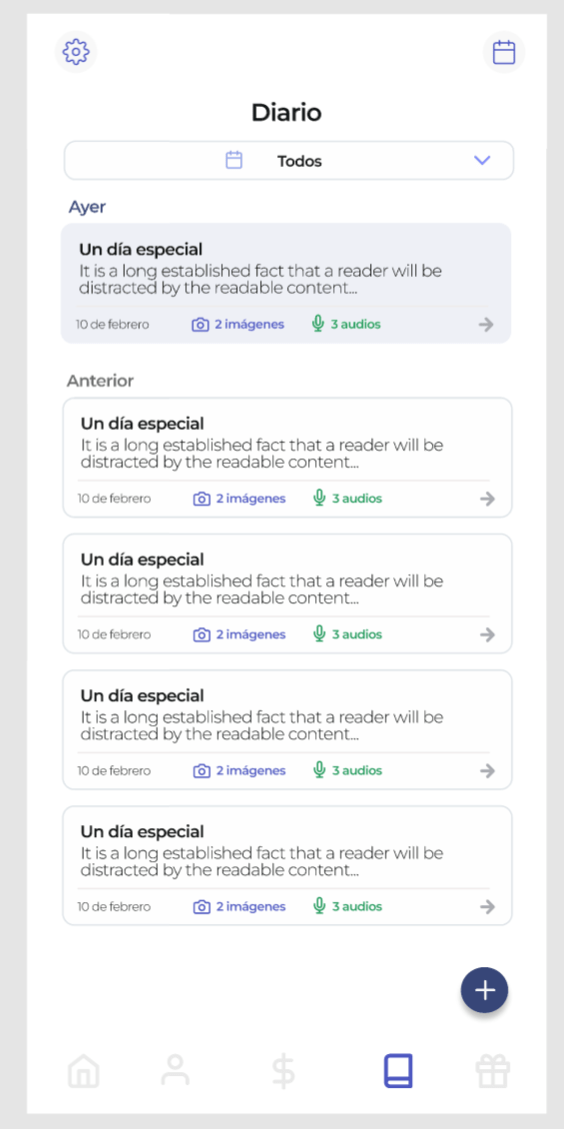Click the small calendar icon beside Todos
The height and width of the screenshot is (1129, 564).
click(234, 160)
